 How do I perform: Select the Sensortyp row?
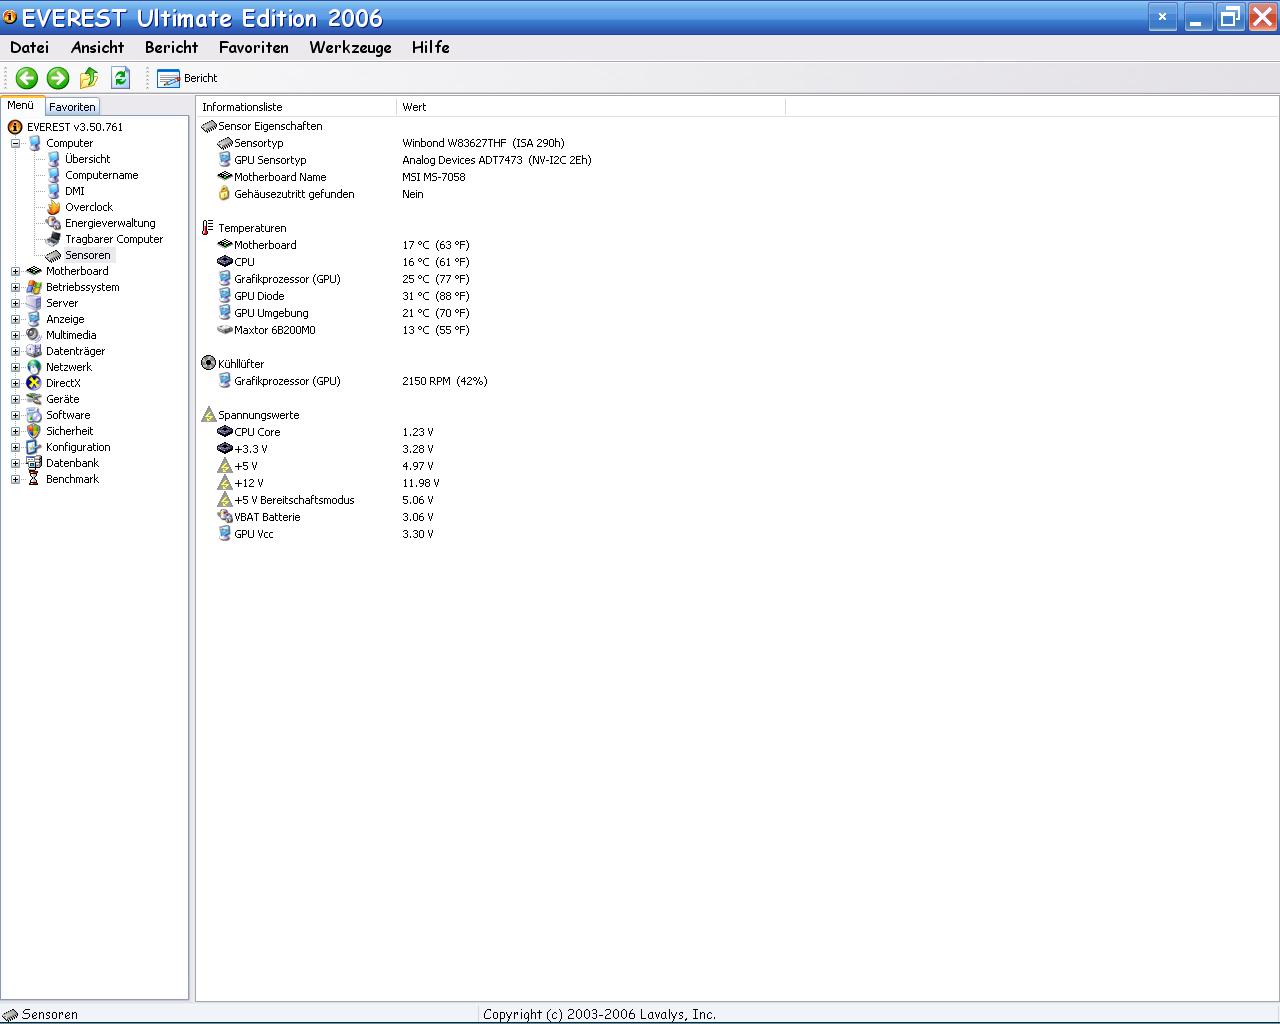pyautogui.click(x=391, y=143)
